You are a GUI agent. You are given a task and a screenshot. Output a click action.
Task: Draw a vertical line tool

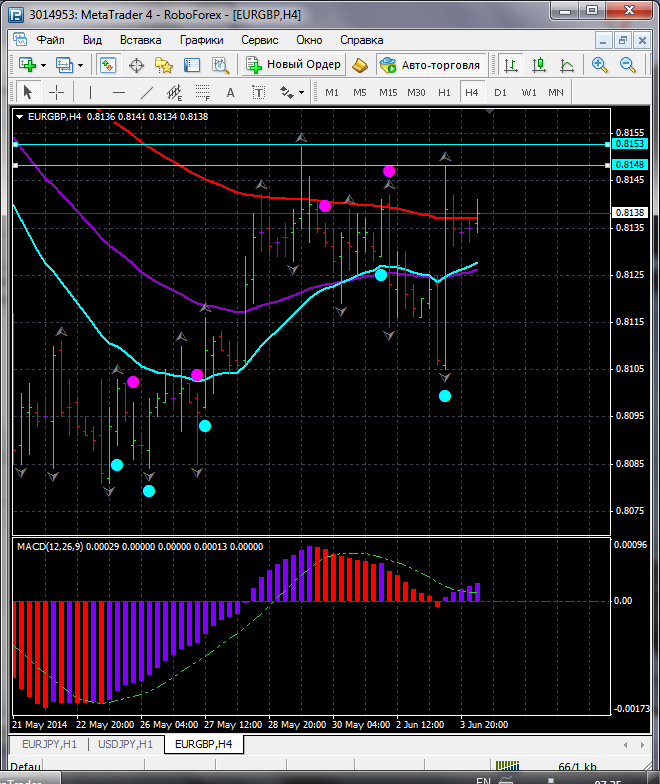tap(90, 92)
